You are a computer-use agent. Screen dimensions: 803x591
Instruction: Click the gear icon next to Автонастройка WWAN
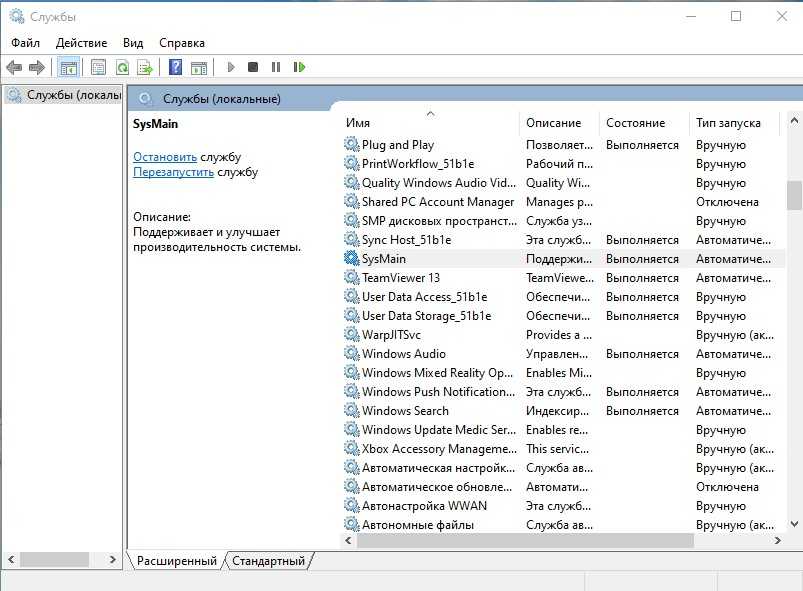(x=351, y=505)
